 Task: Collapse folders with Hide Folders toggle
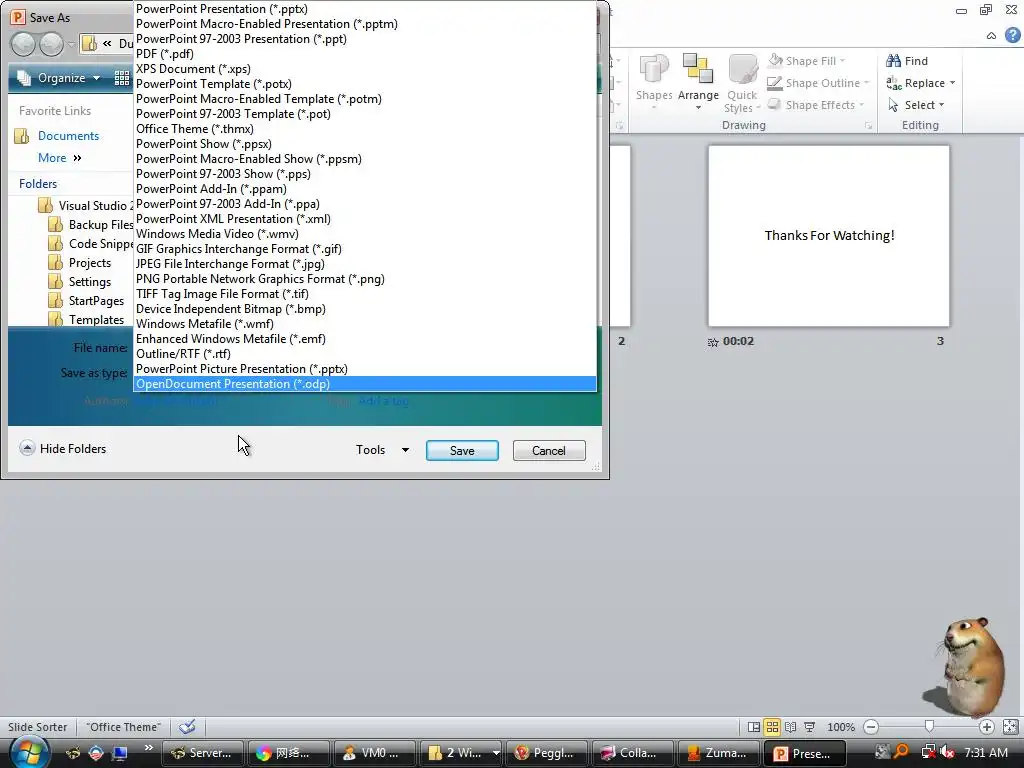(x=63, y=449)
